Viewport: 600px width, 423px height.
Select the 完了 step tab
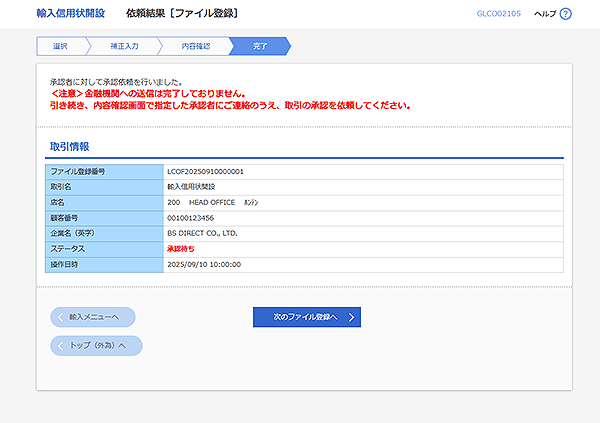click(x=260, y=46)
